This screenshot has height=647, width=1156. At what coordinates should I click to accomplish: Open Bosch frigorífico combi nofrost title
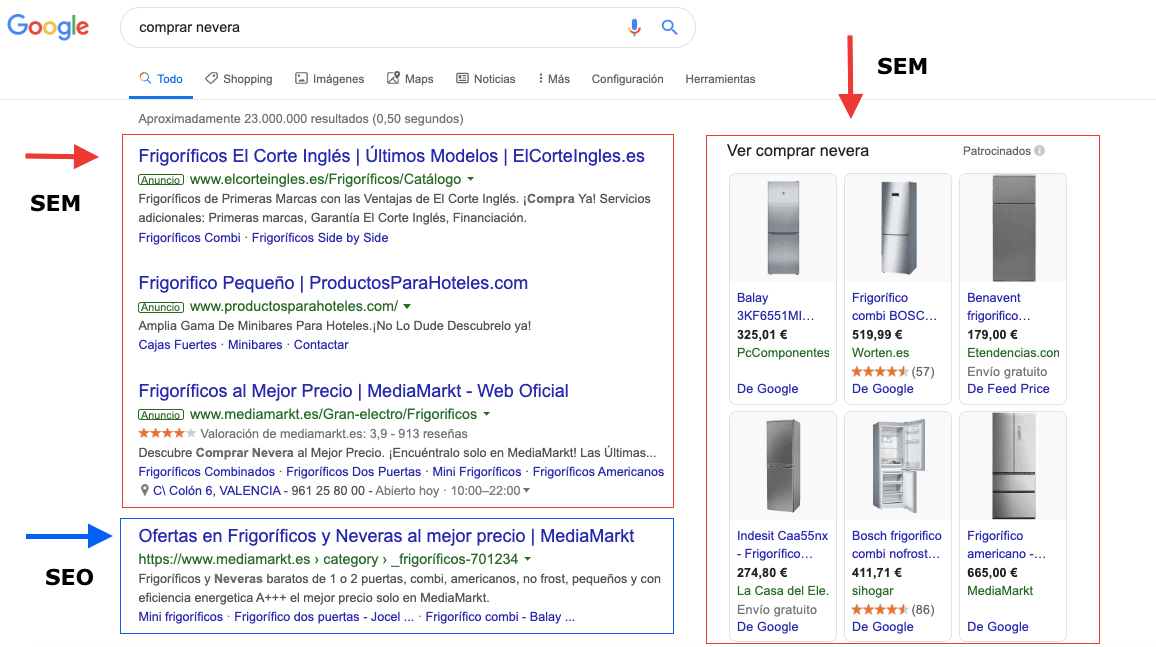(x=896, y=545)
